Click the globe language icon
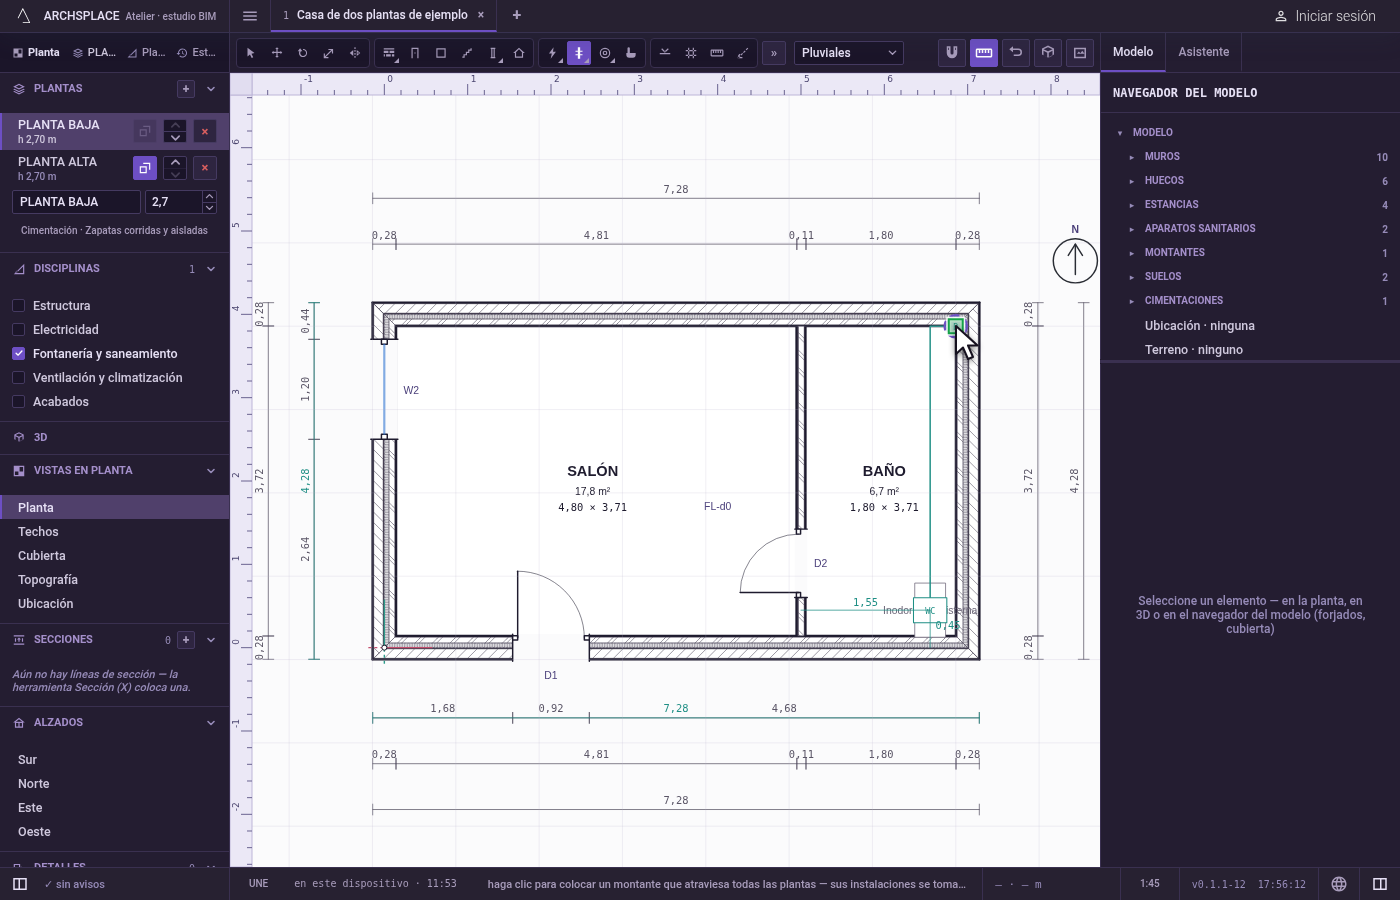 (x=1339, y=884)
